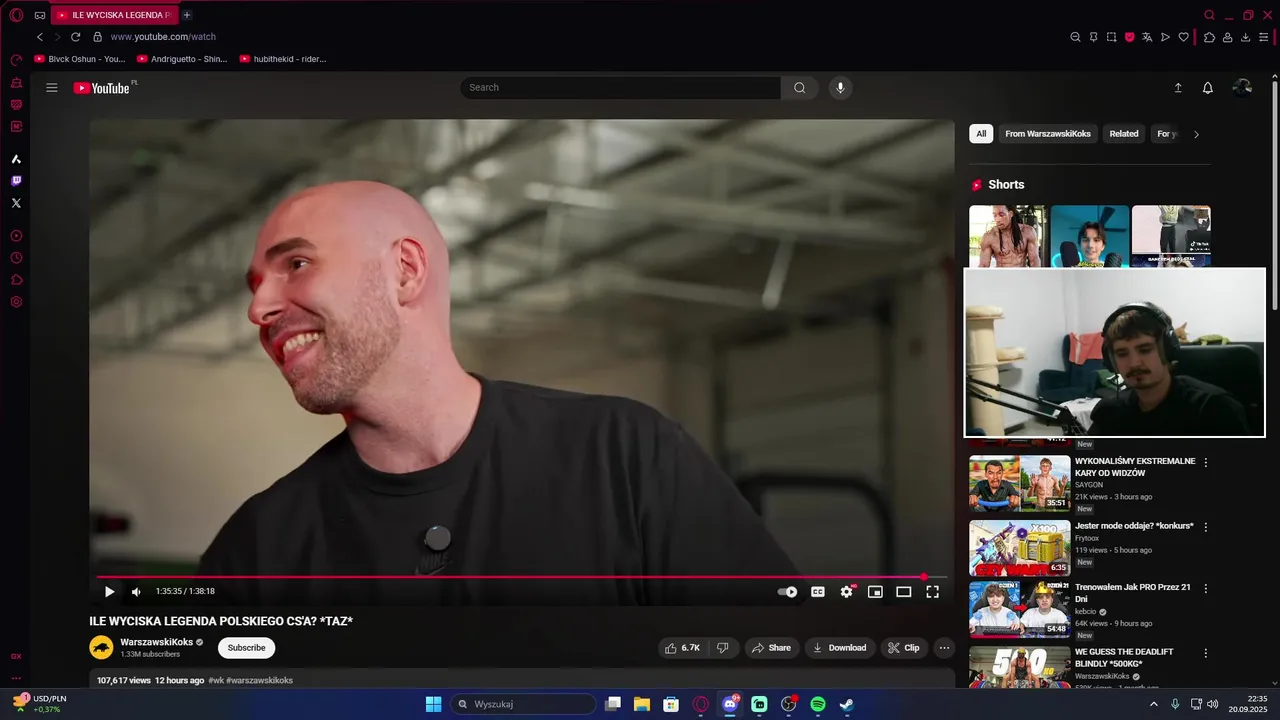
Task: Turn on closed captions in the player
Action: click(x=818, y=592)
